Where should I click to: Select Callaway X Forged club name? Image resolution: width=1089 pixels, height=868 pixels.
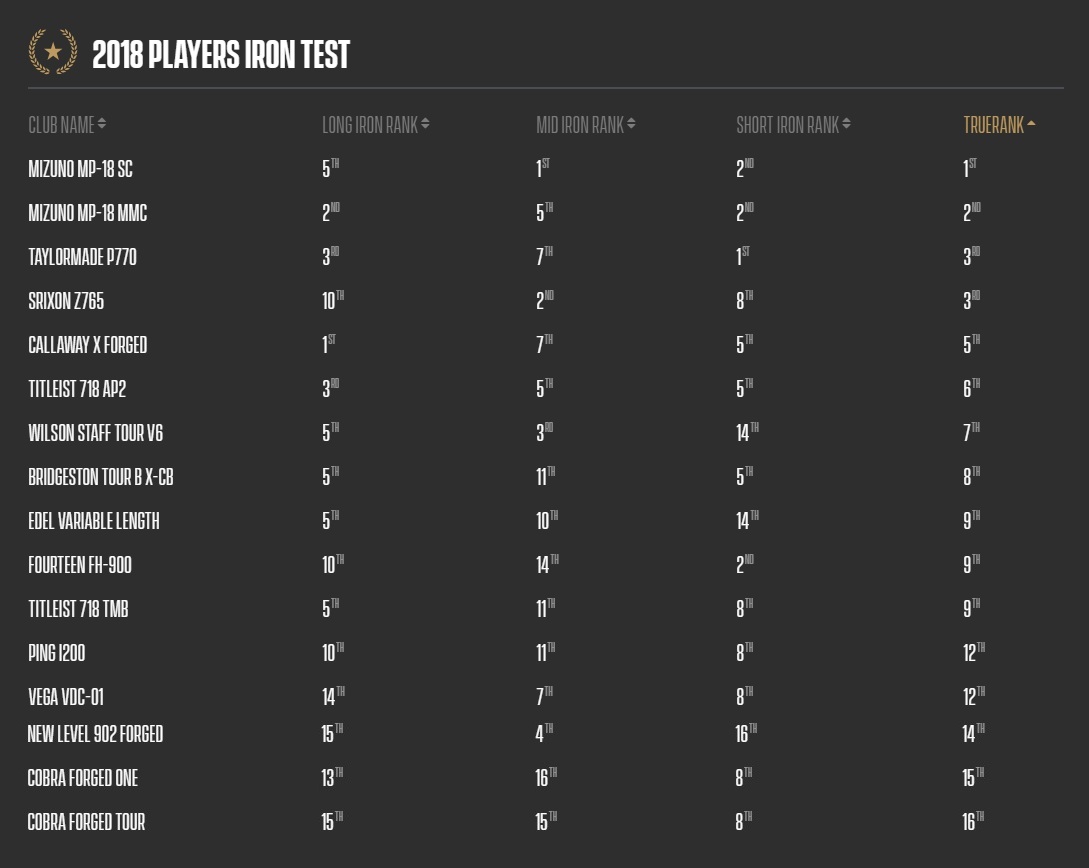tap(88, 345)
